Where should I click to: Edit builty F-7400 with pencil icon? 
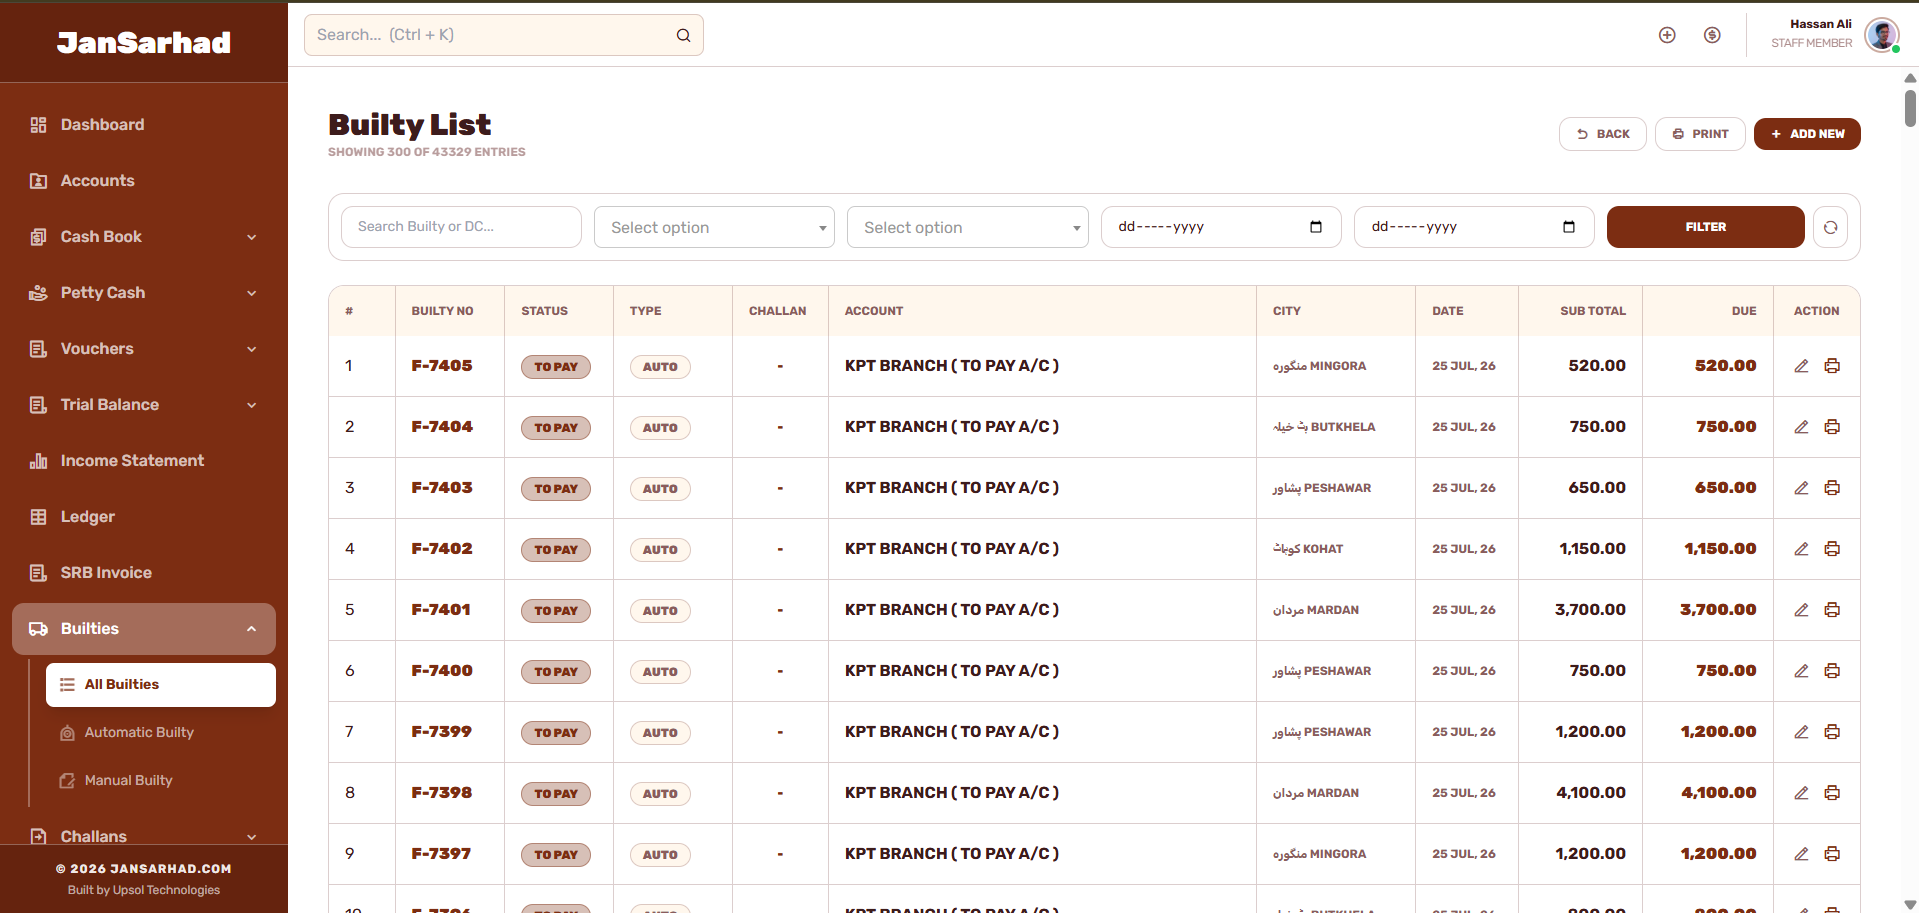(1801, 671)
